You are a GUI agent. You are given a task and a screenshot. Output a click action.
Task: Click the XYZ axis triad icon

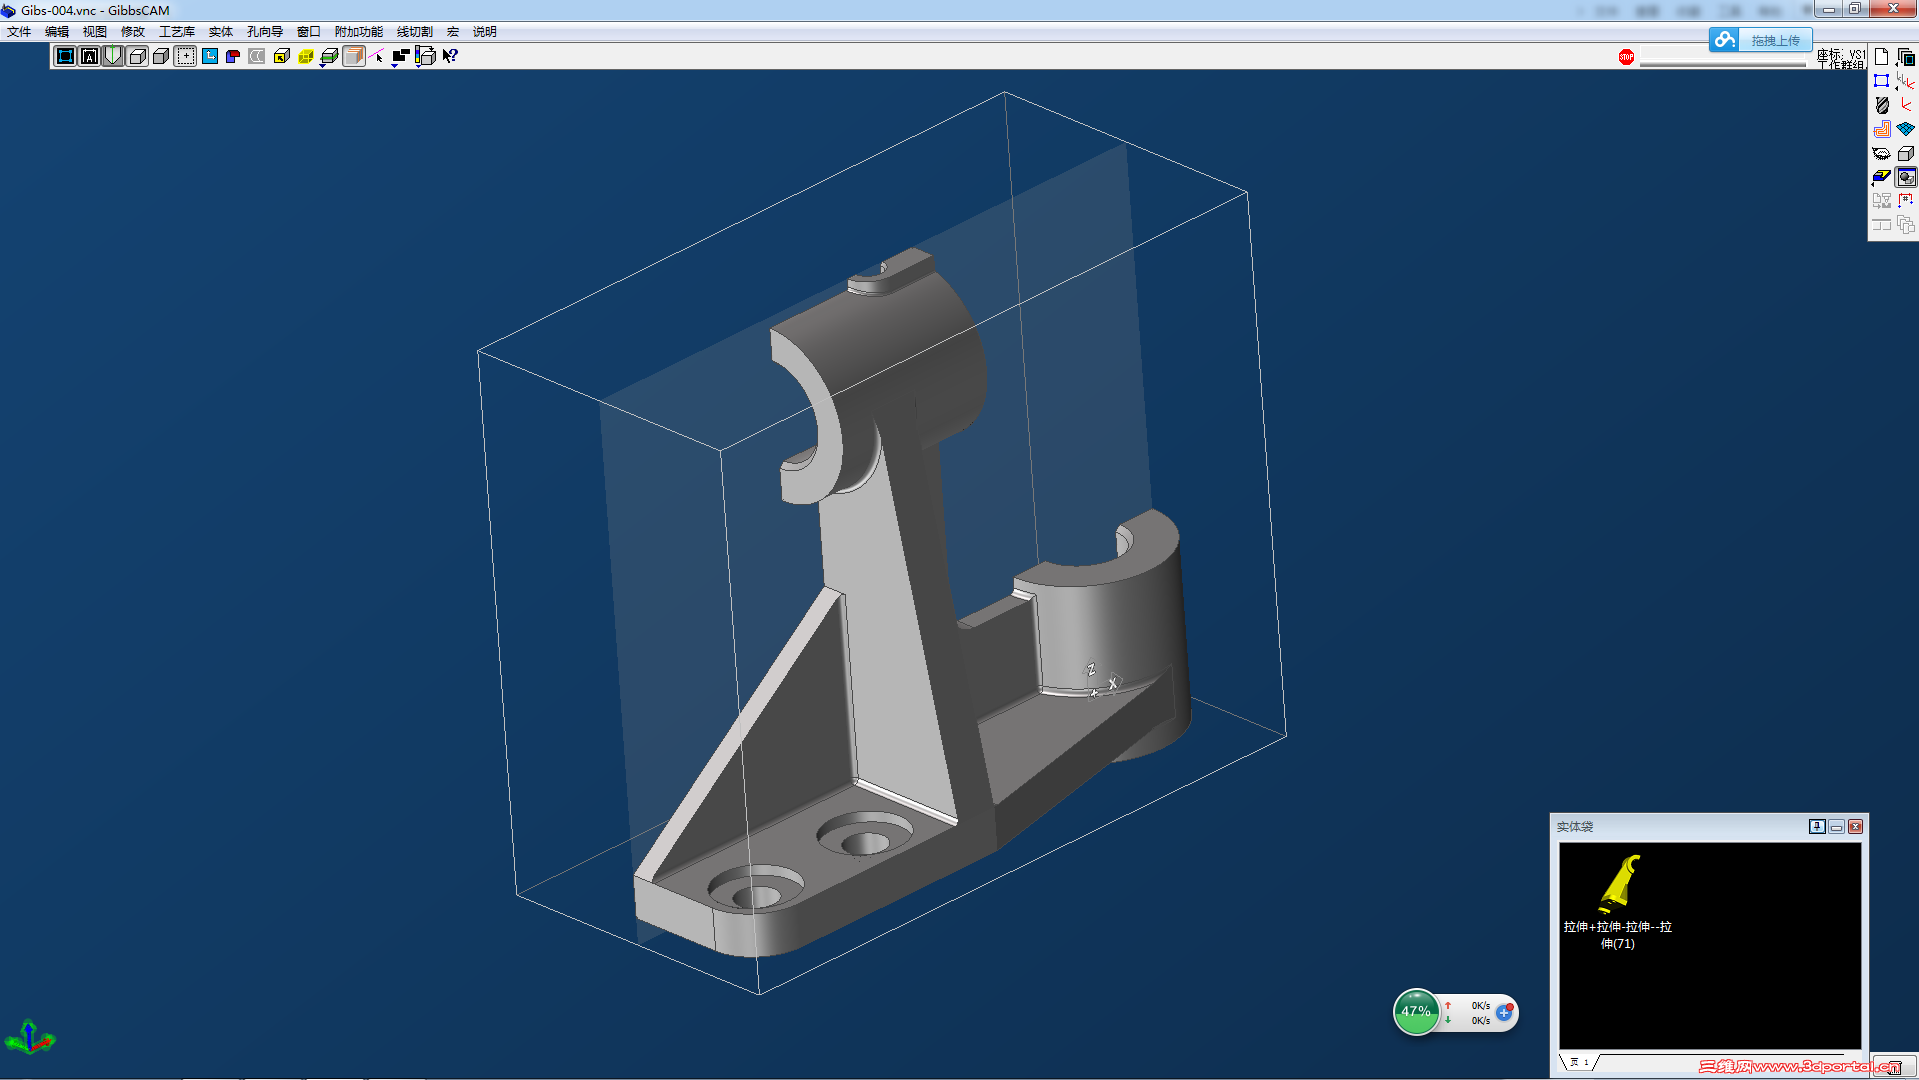coord(29,1038)
